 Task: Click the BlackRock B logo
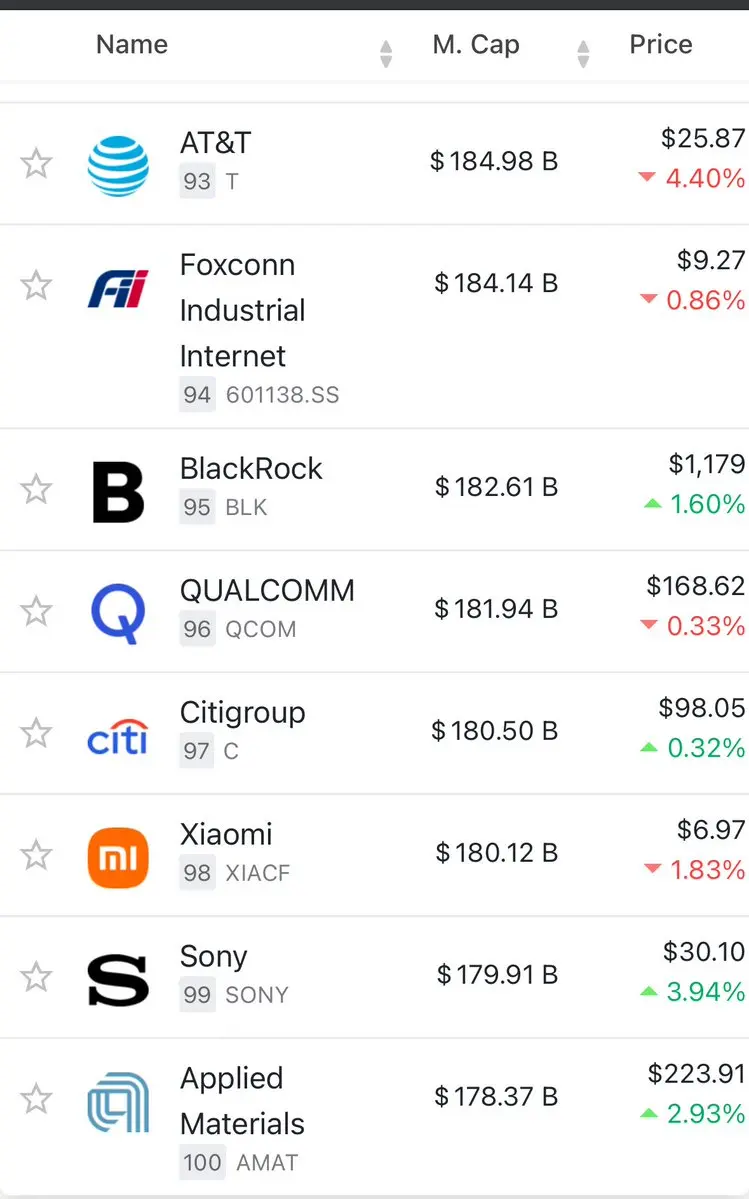click(118, 491)
